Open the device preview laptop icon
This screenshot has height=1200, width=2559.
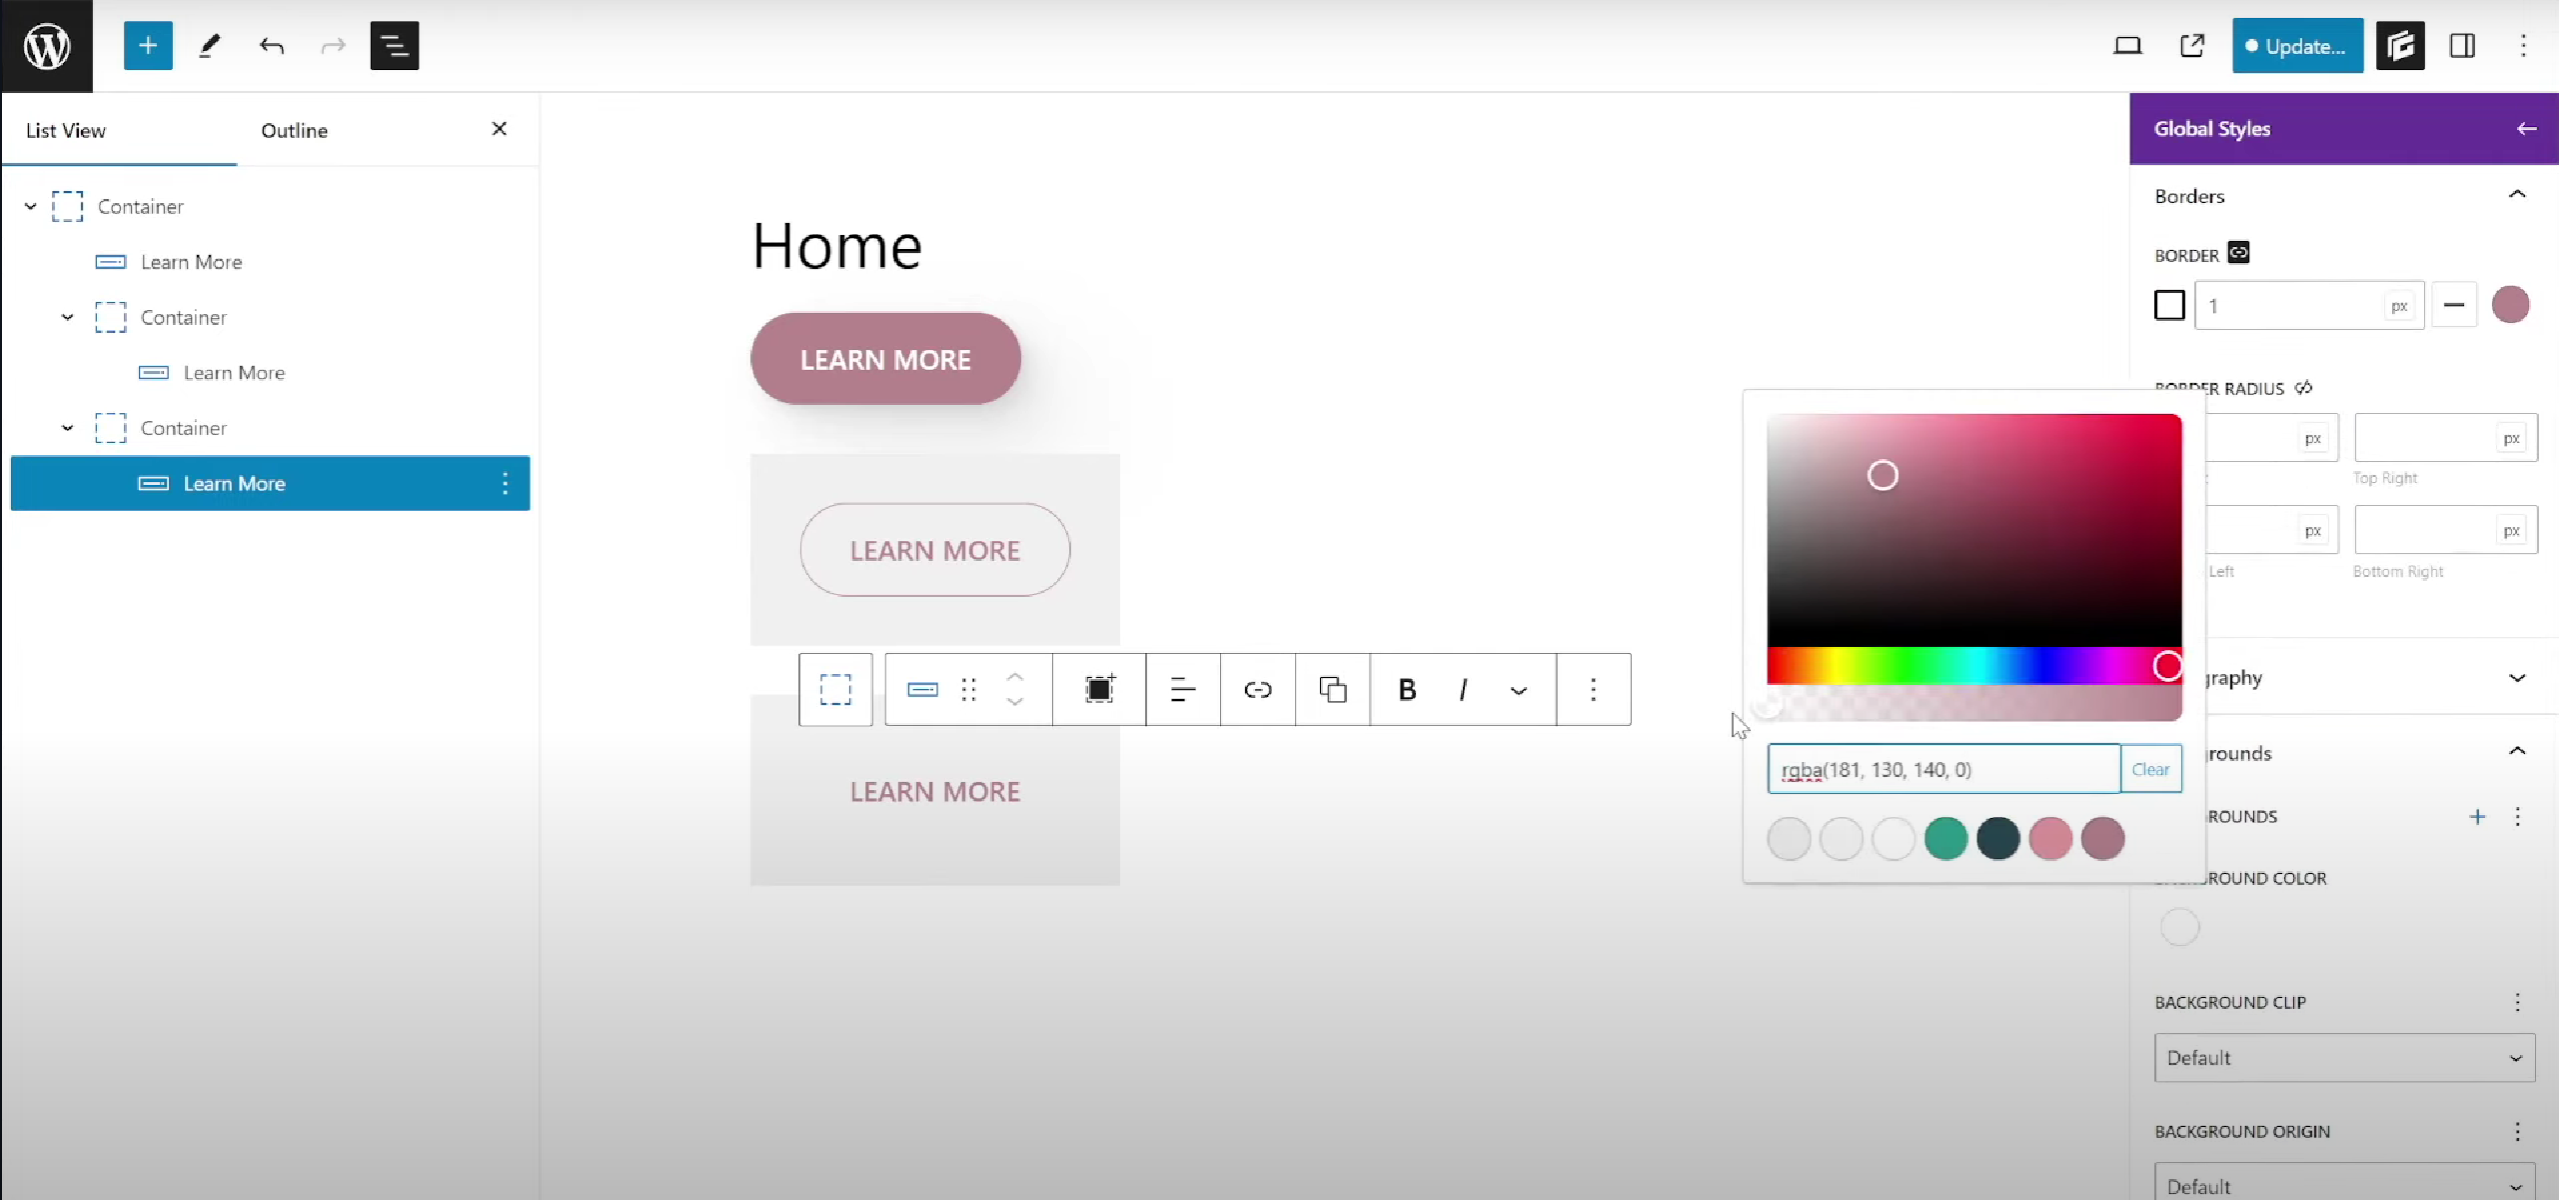click(x=2127, y=46)
